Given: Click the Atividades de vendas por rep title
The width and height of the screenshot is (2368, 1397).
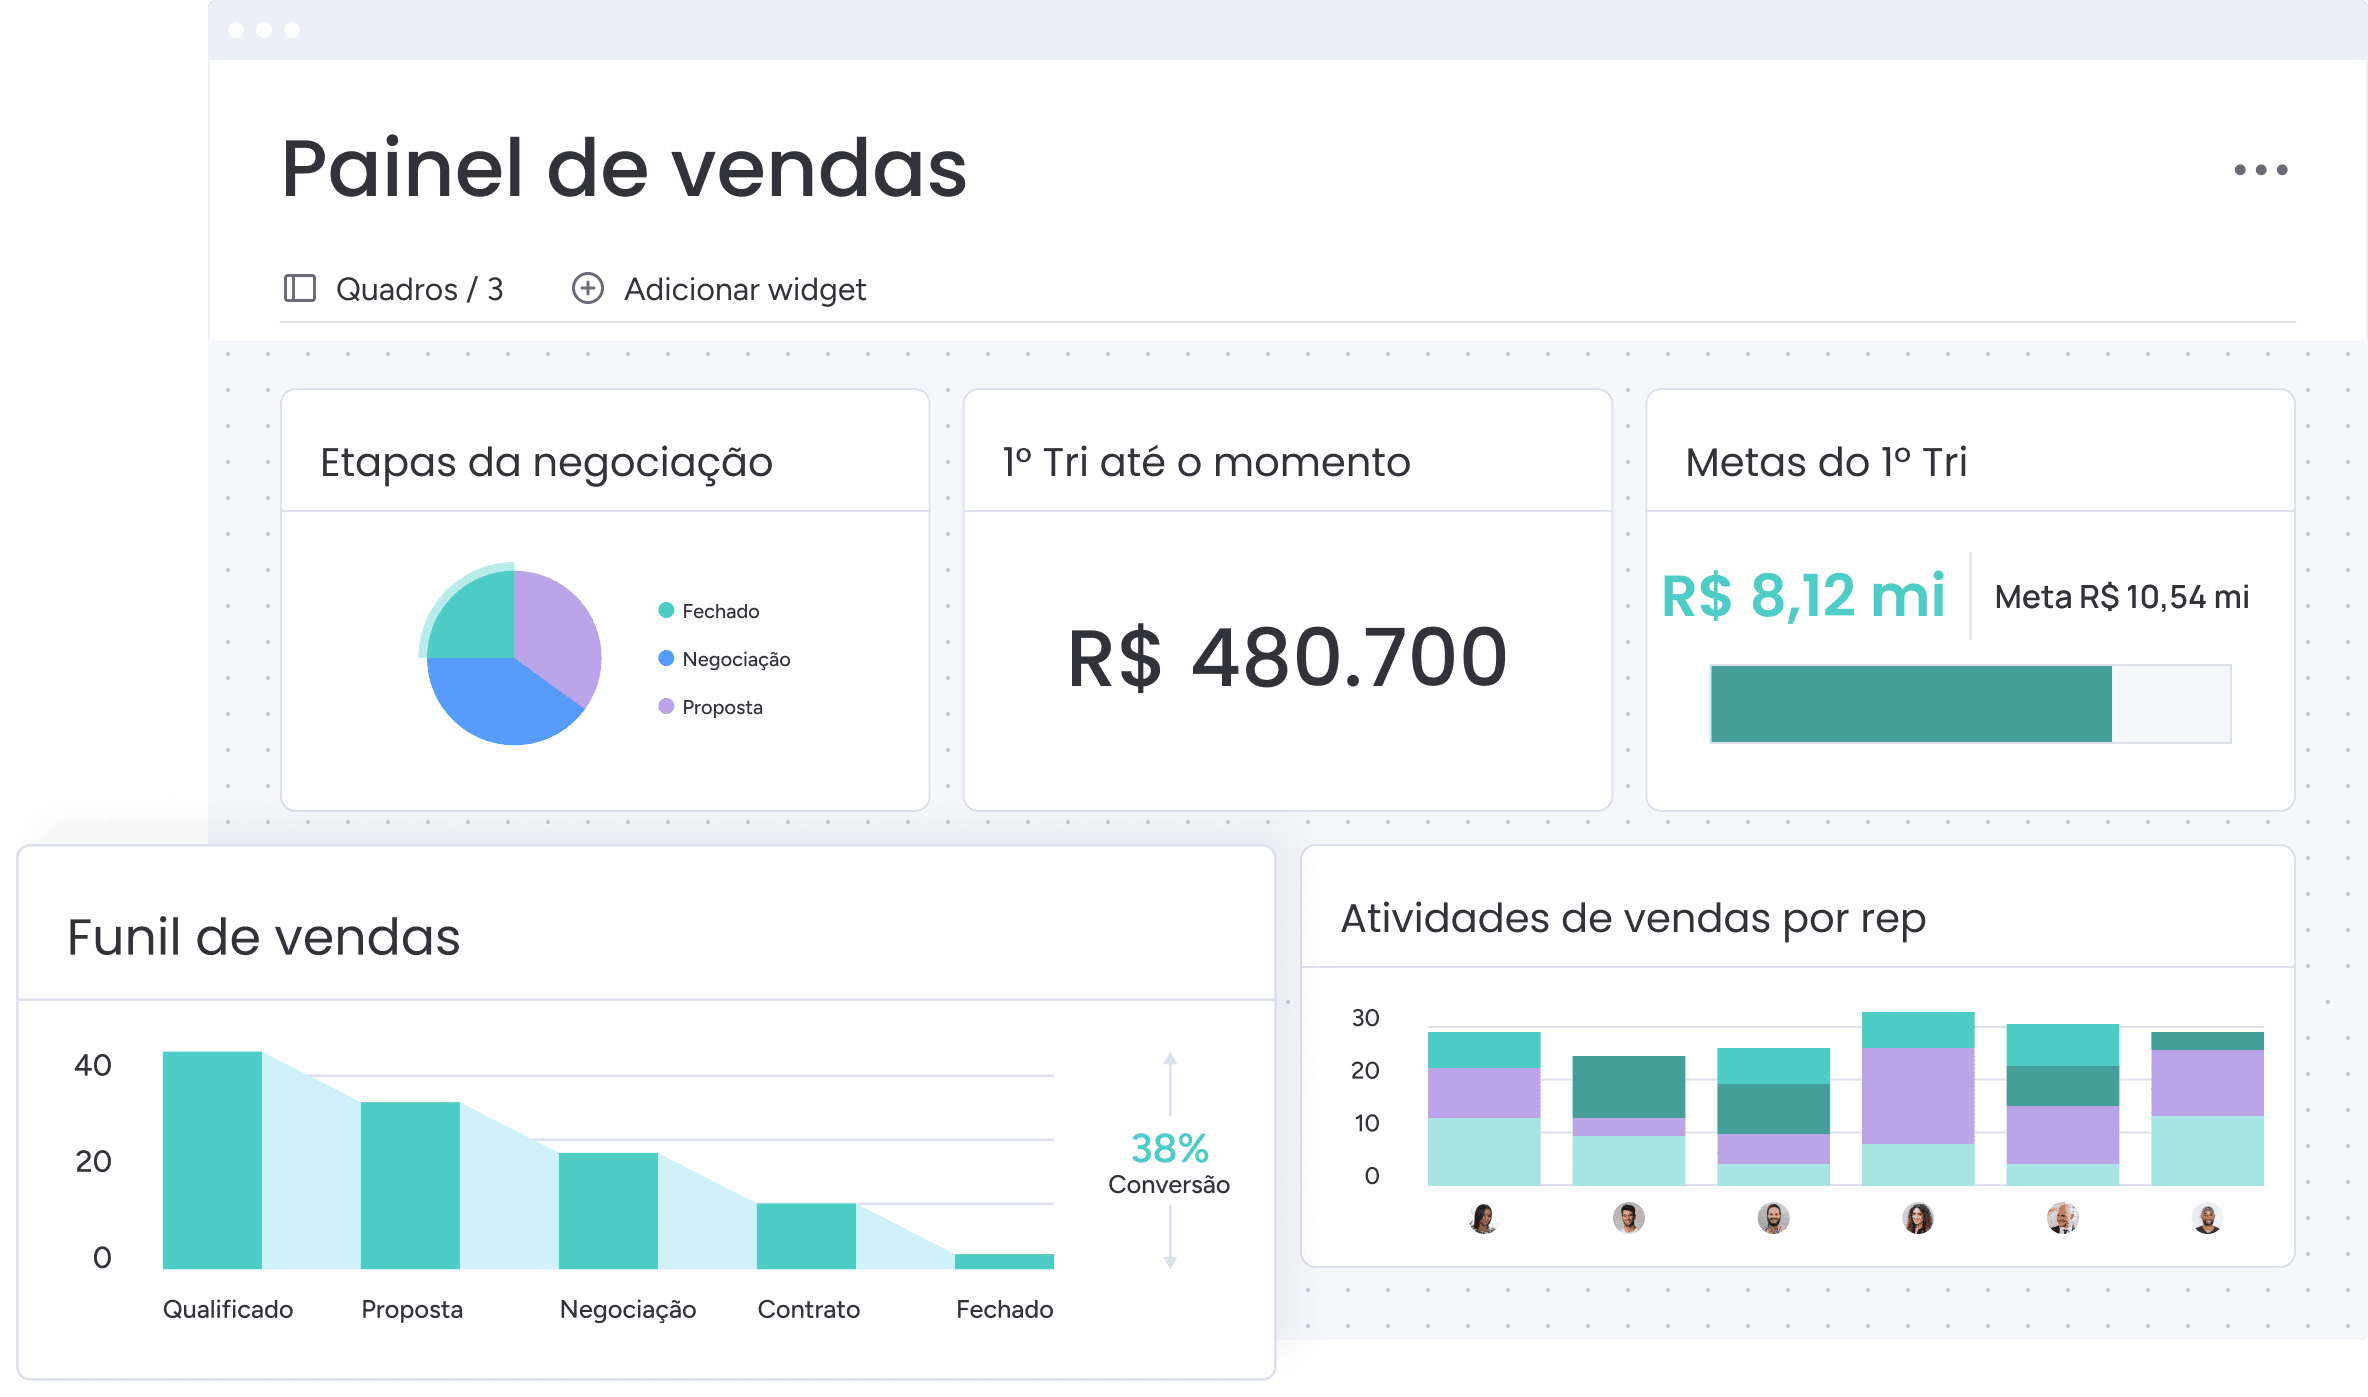Looking at the screenshot, I should (x=1633, y=919).
